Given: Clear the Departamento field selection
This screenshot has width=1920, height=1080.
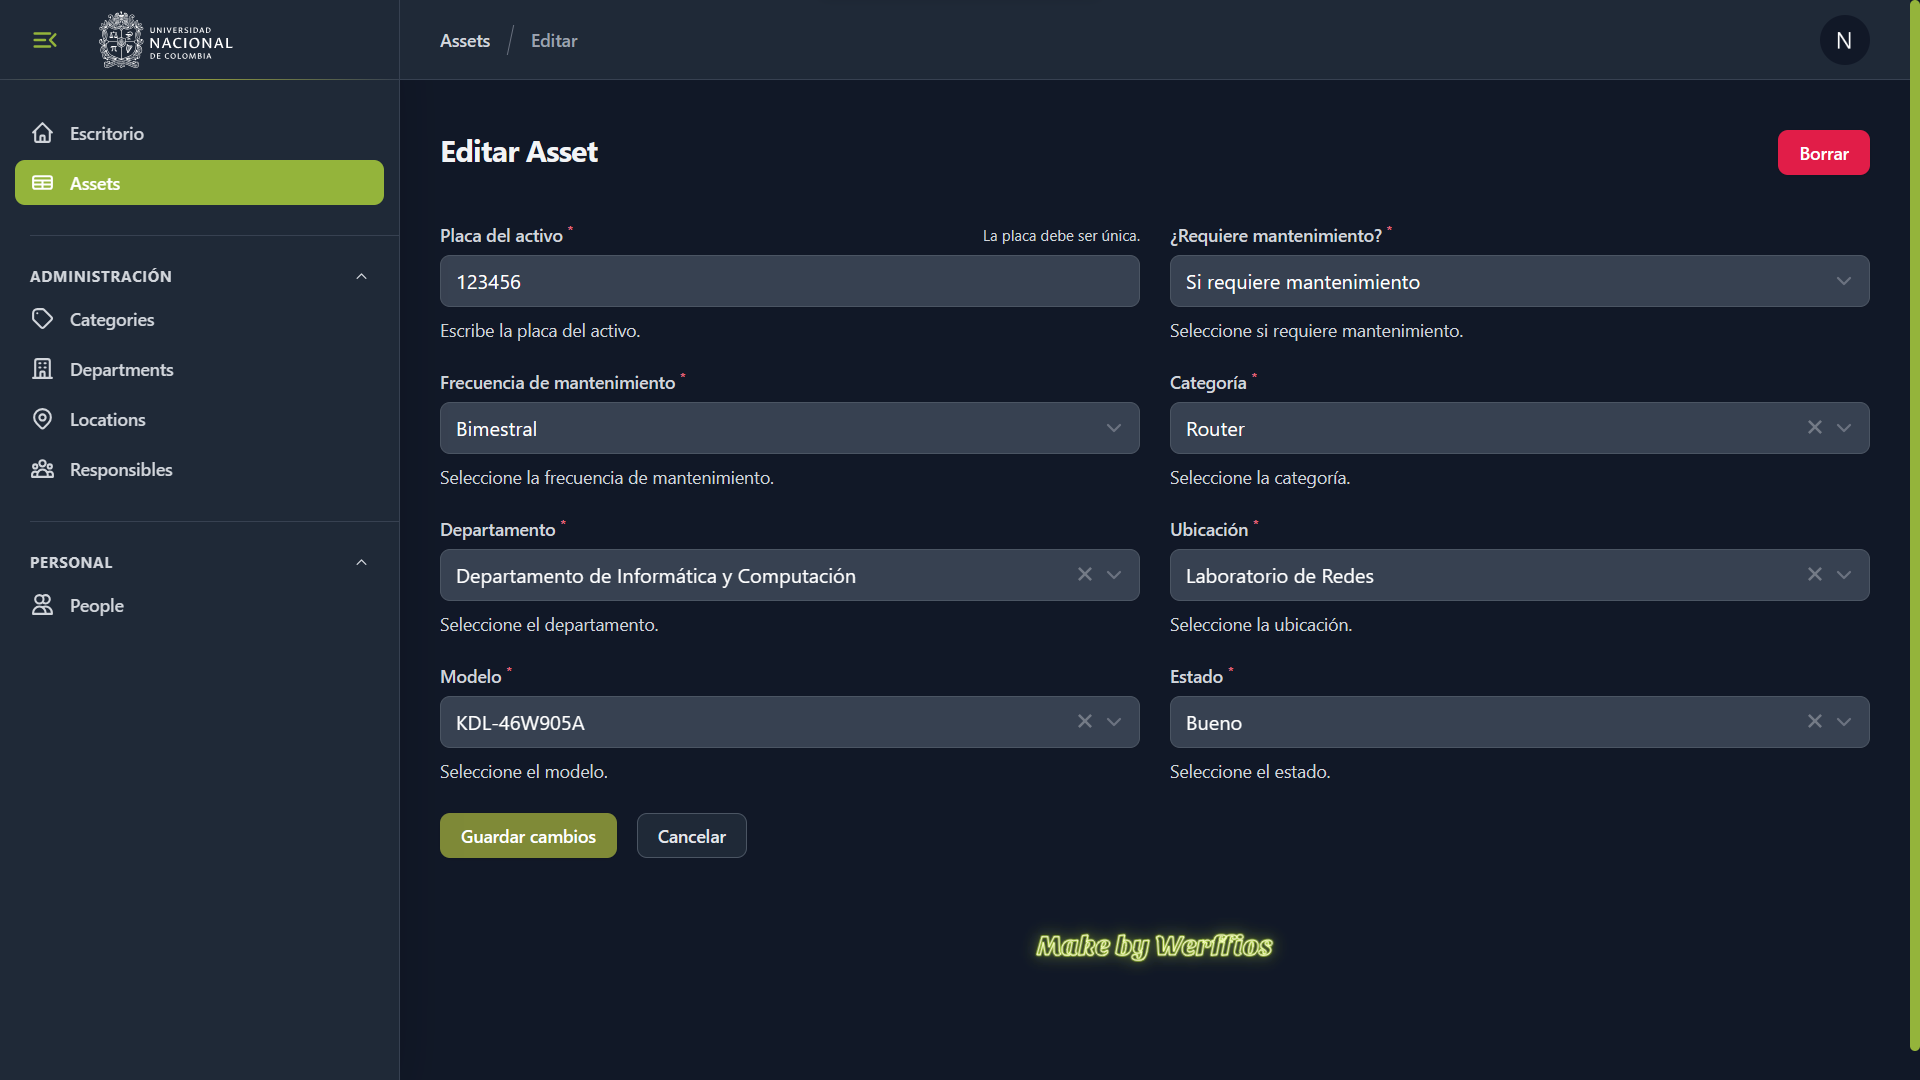Looking at the screenshot, I should (x=1084, y=574).
